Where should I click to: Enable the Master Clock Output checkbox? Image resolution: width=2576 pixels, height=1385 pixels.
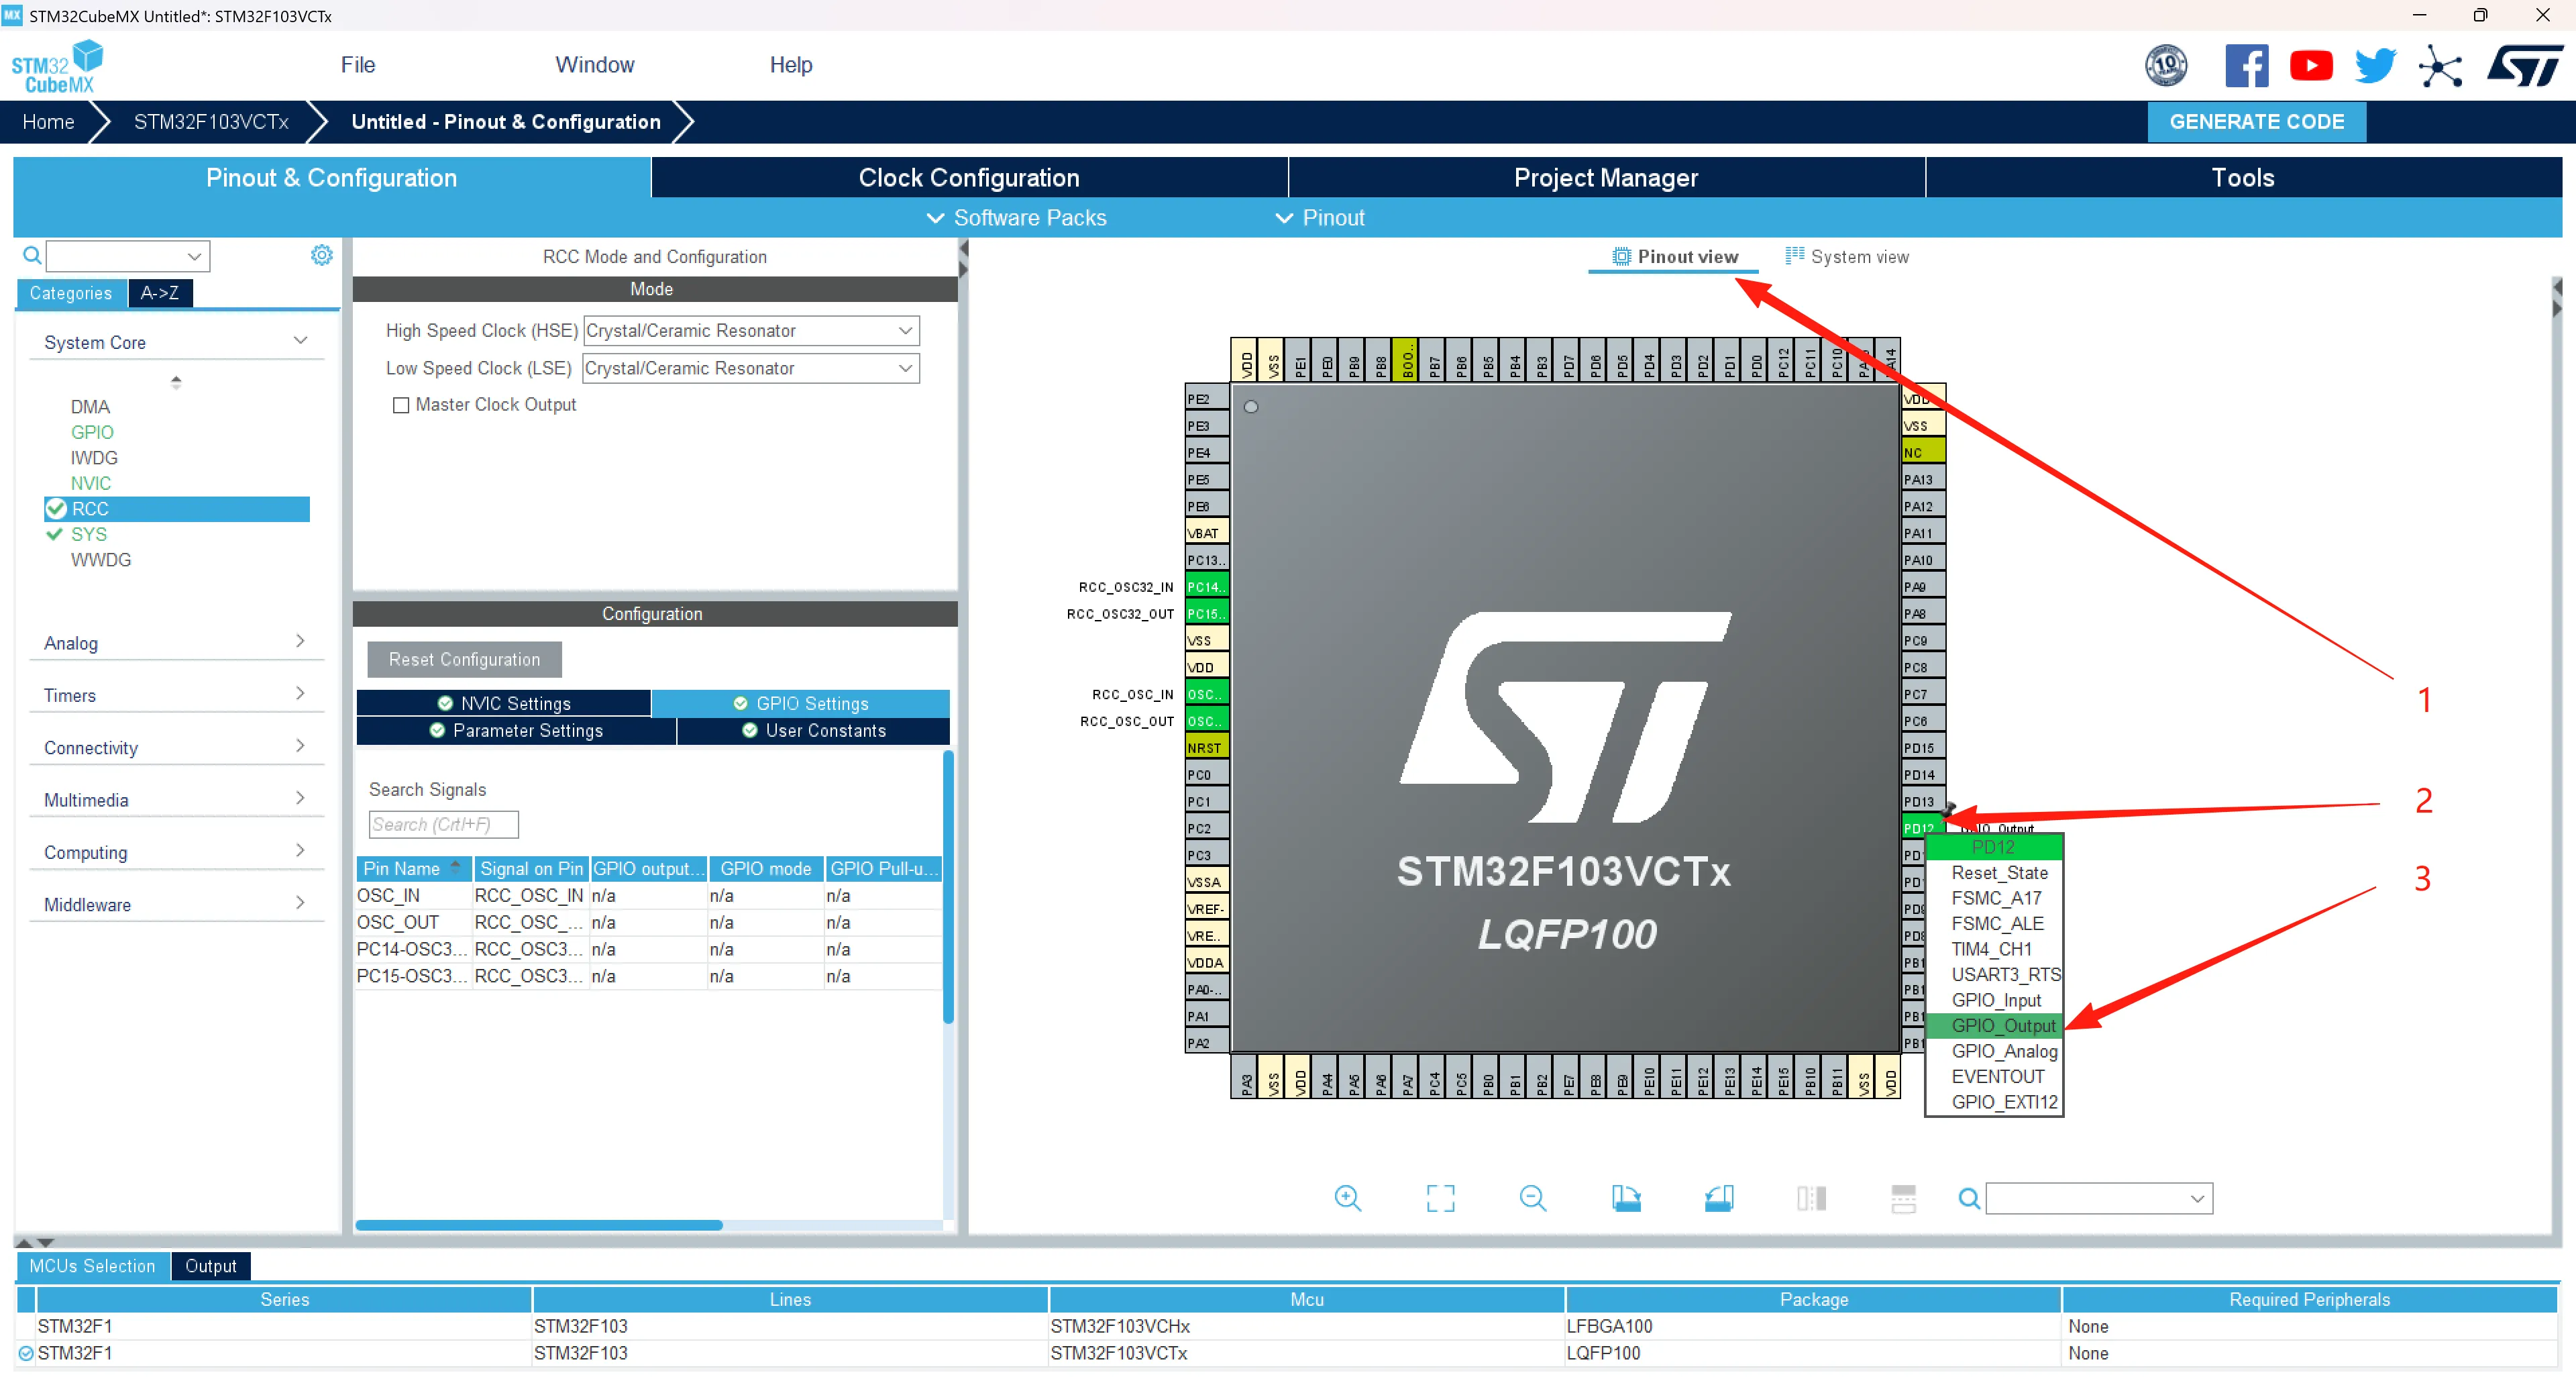[401, 405]
